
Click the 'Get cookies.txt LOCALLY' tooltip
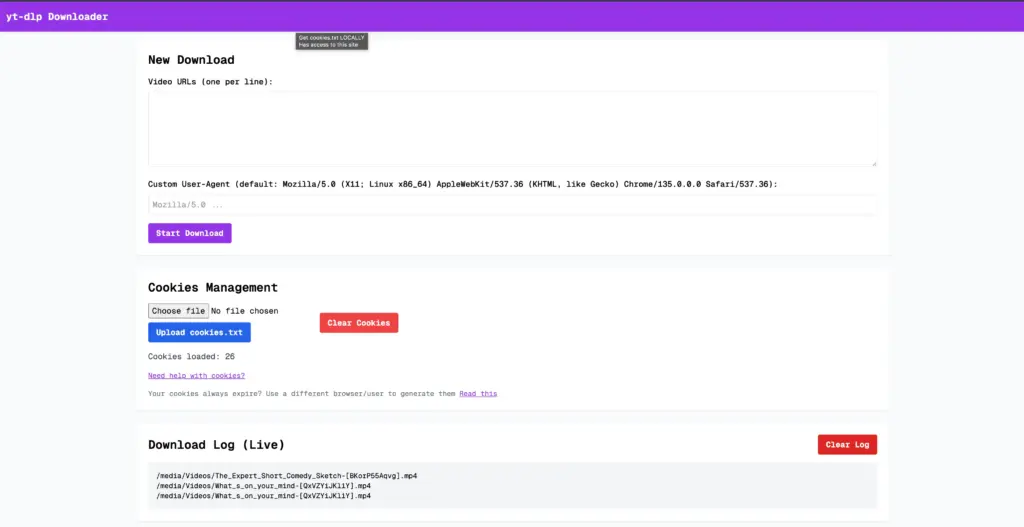[x=332, y=41]
